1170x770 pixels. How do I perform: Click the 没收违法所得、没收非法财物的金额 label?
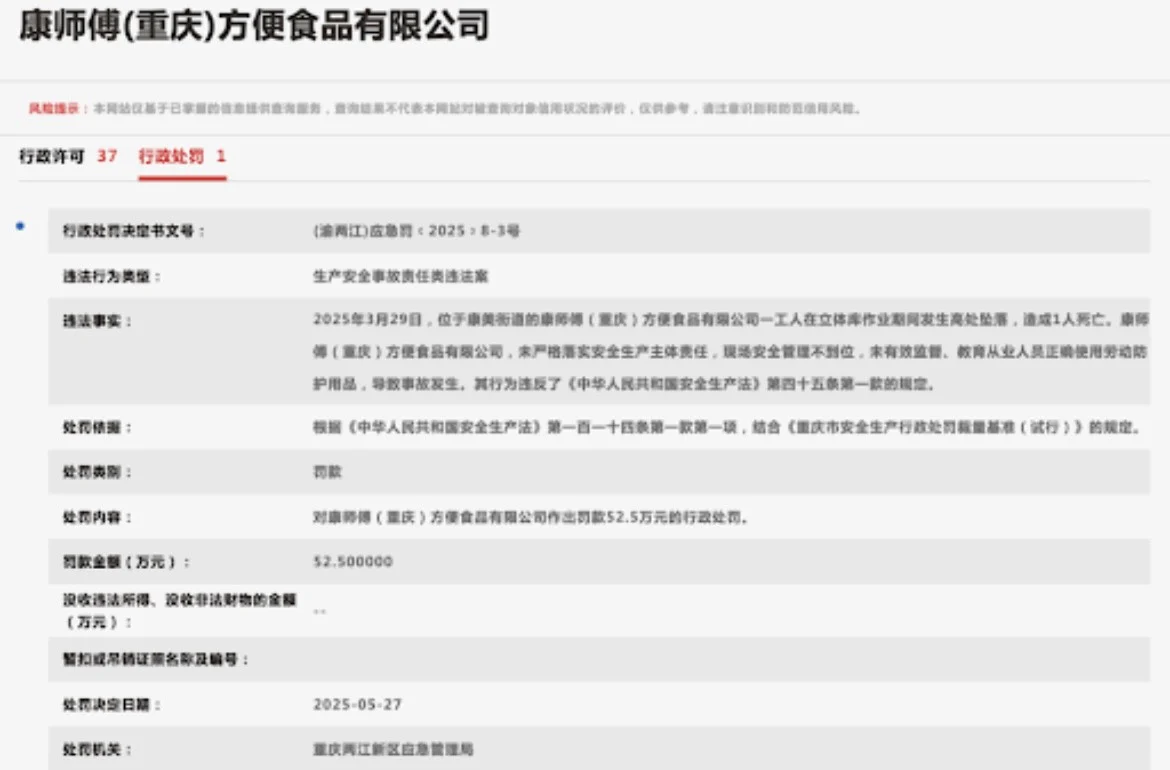point(180,610)
